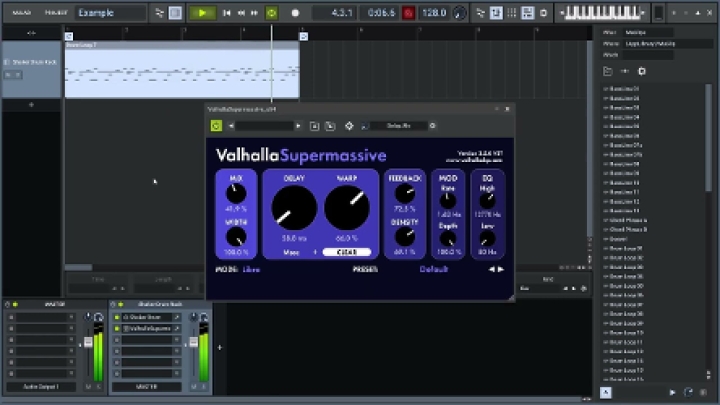
Task: Toggle the green loop button in transport
Action: tap(271, 13)
